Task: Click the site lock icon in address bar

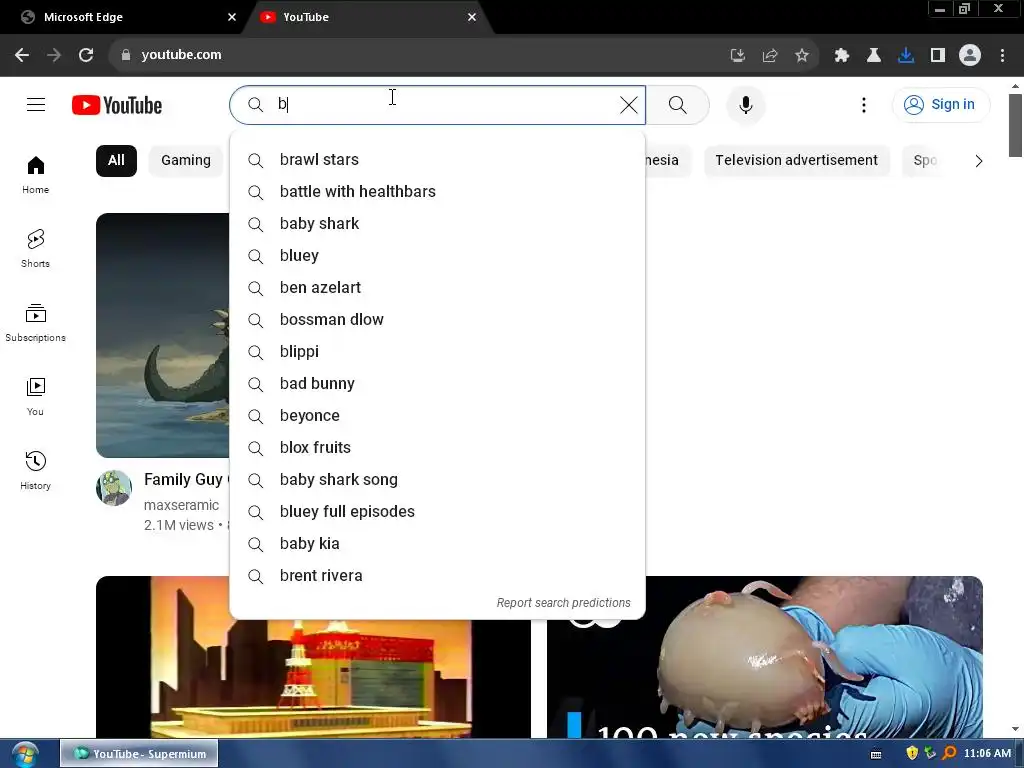Action: pos(126,55)
